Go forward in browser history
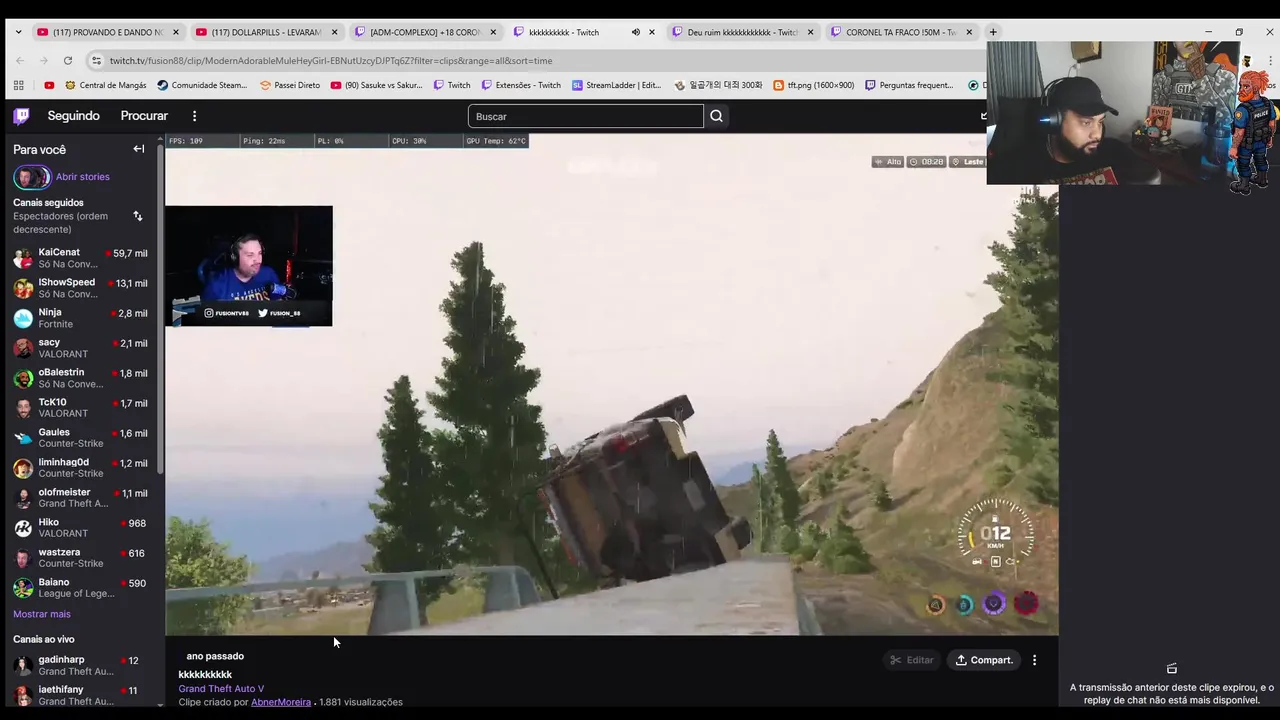 [x=44, y=60]
